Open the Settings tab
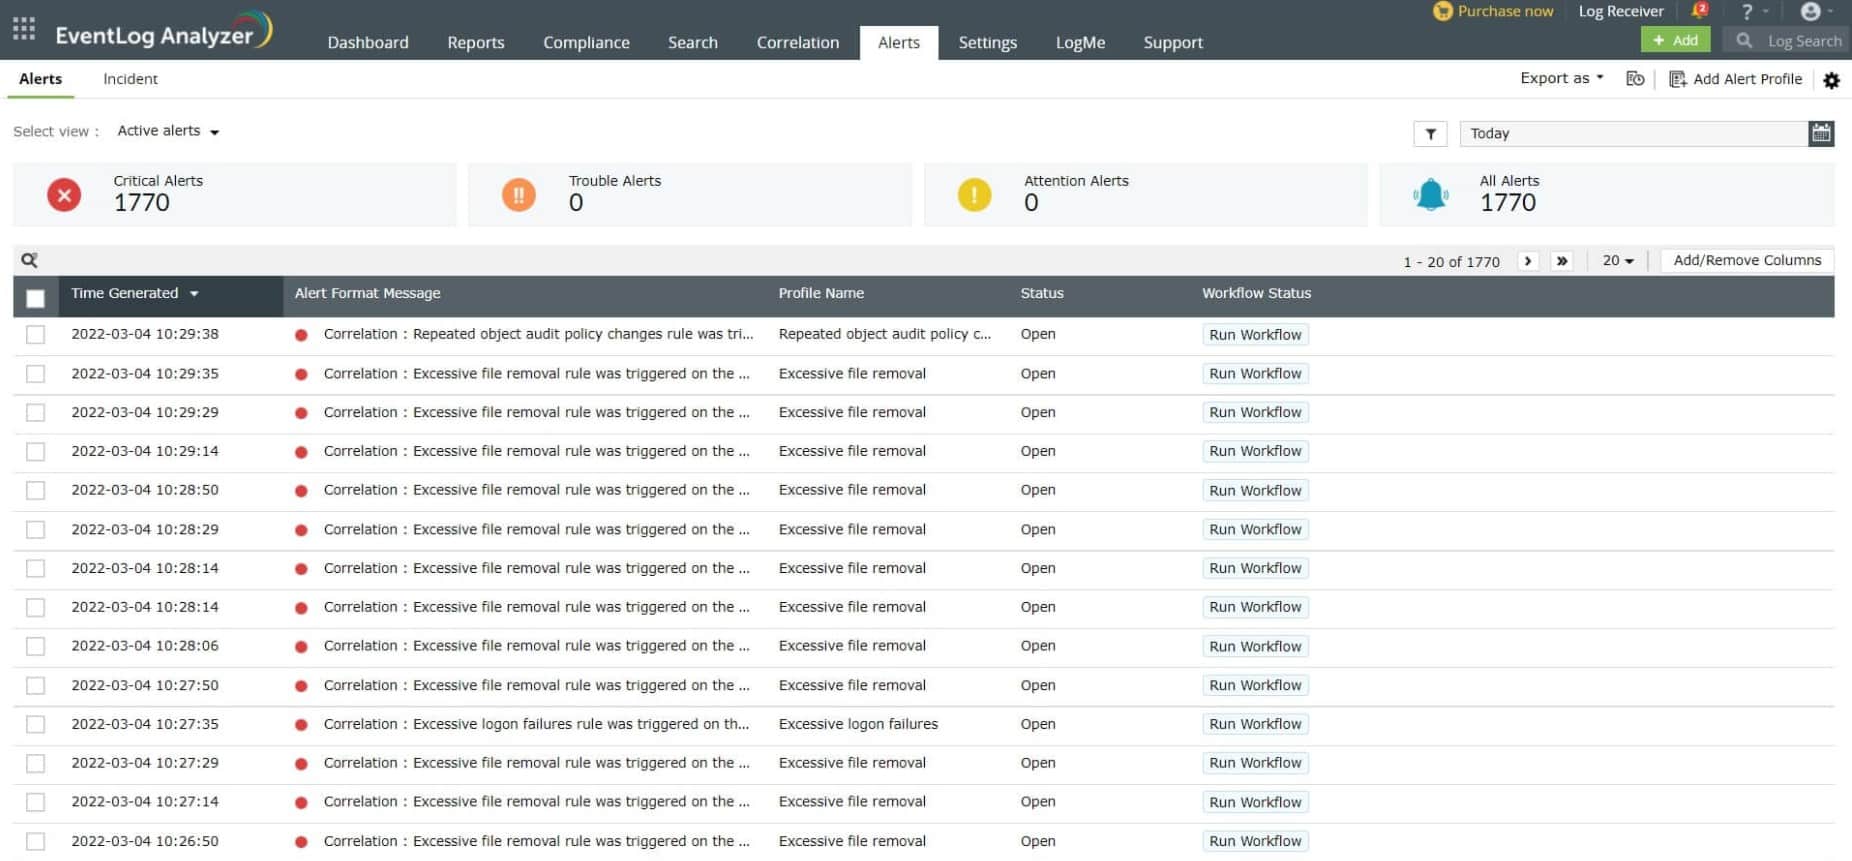 coord(988,42)
